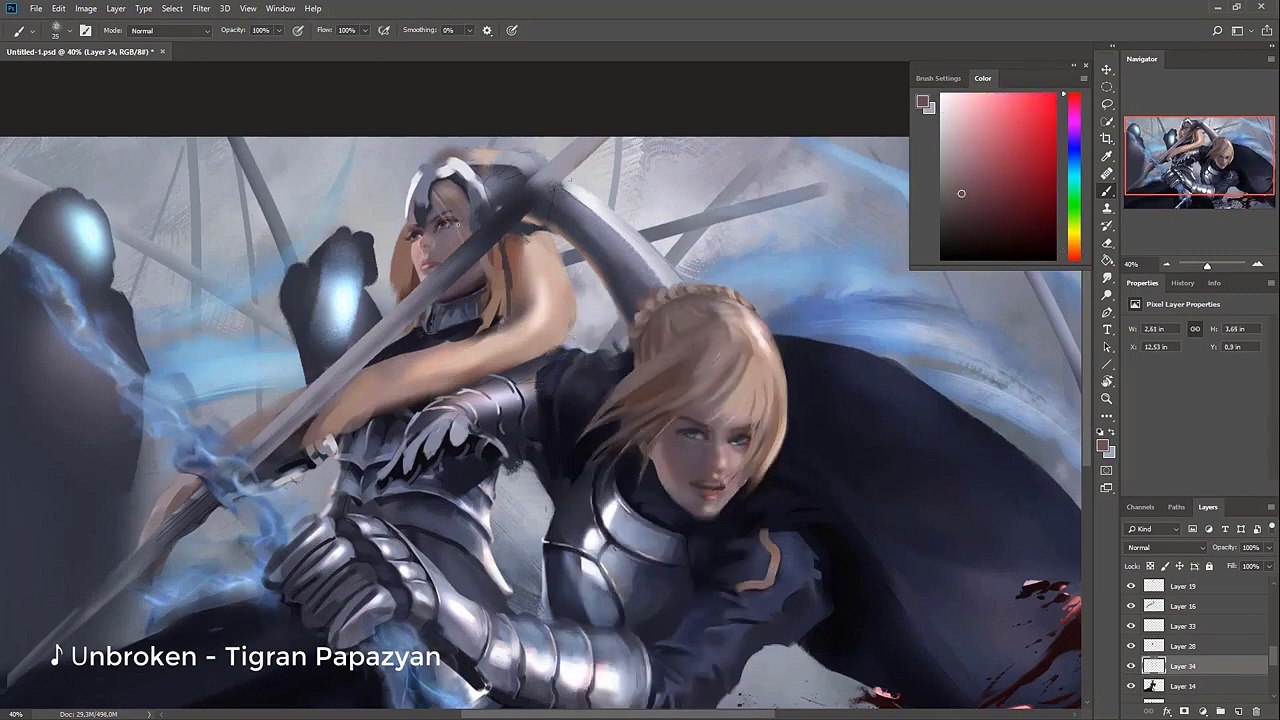
Task: Open the brush settings panel toggle
Action: click(x=86, y=30)
